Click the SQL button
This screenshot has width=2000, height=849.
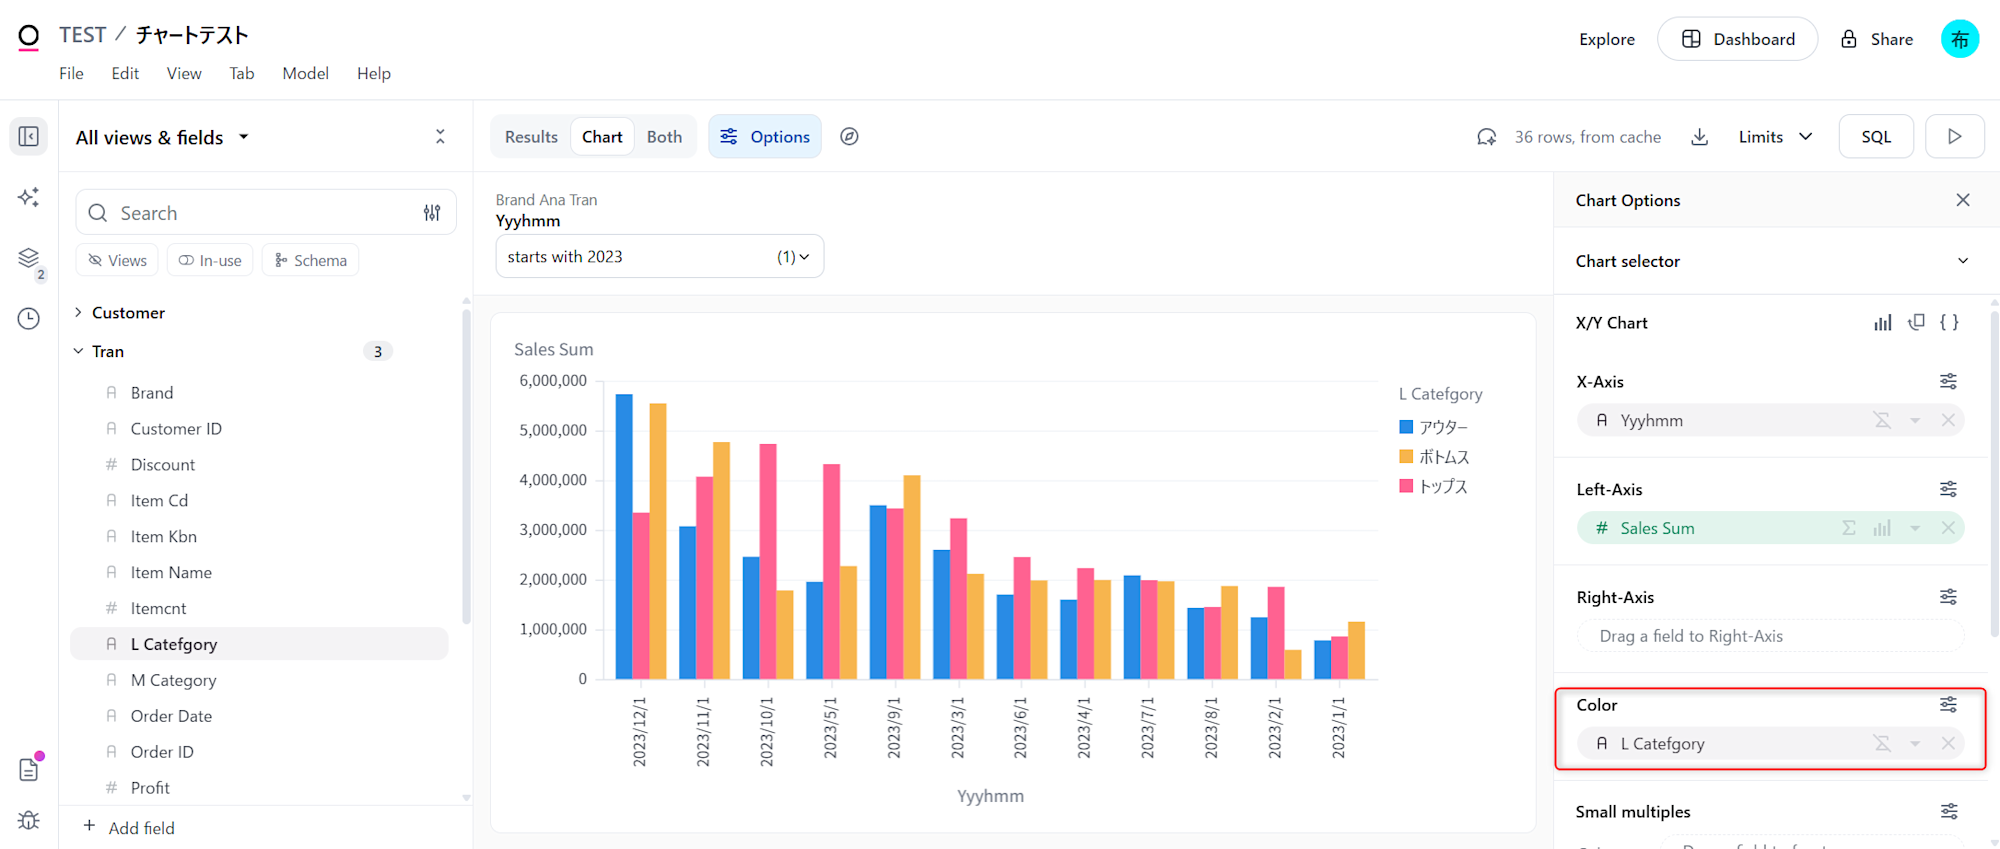[1876, 137]
